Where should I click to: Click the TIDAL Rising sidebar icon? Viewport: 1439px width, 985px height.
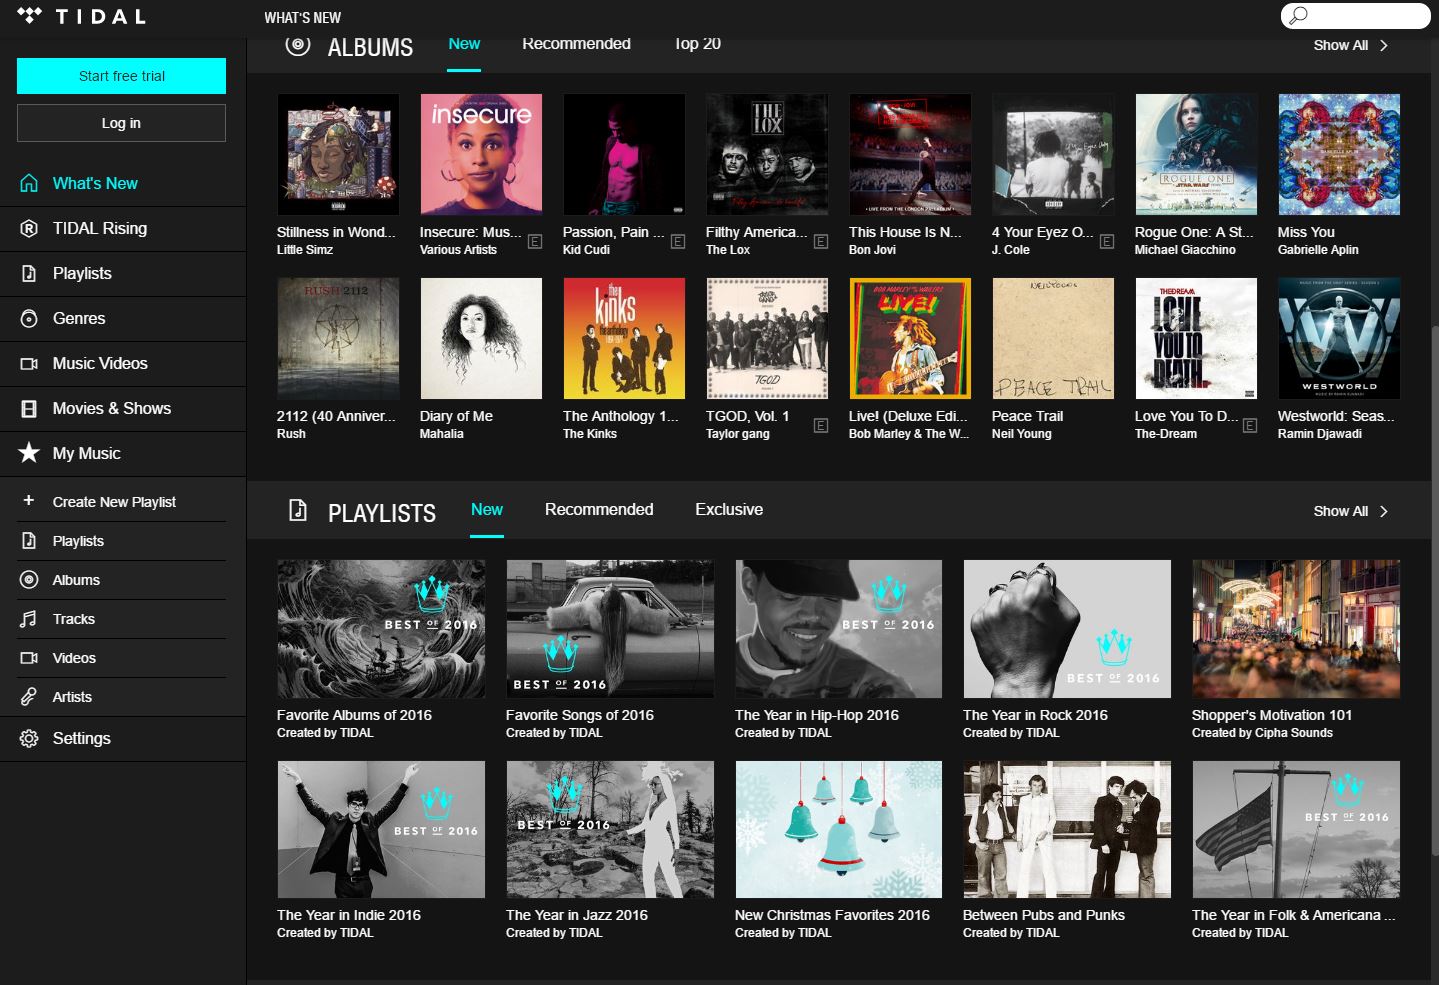click(x=29, y=229)
